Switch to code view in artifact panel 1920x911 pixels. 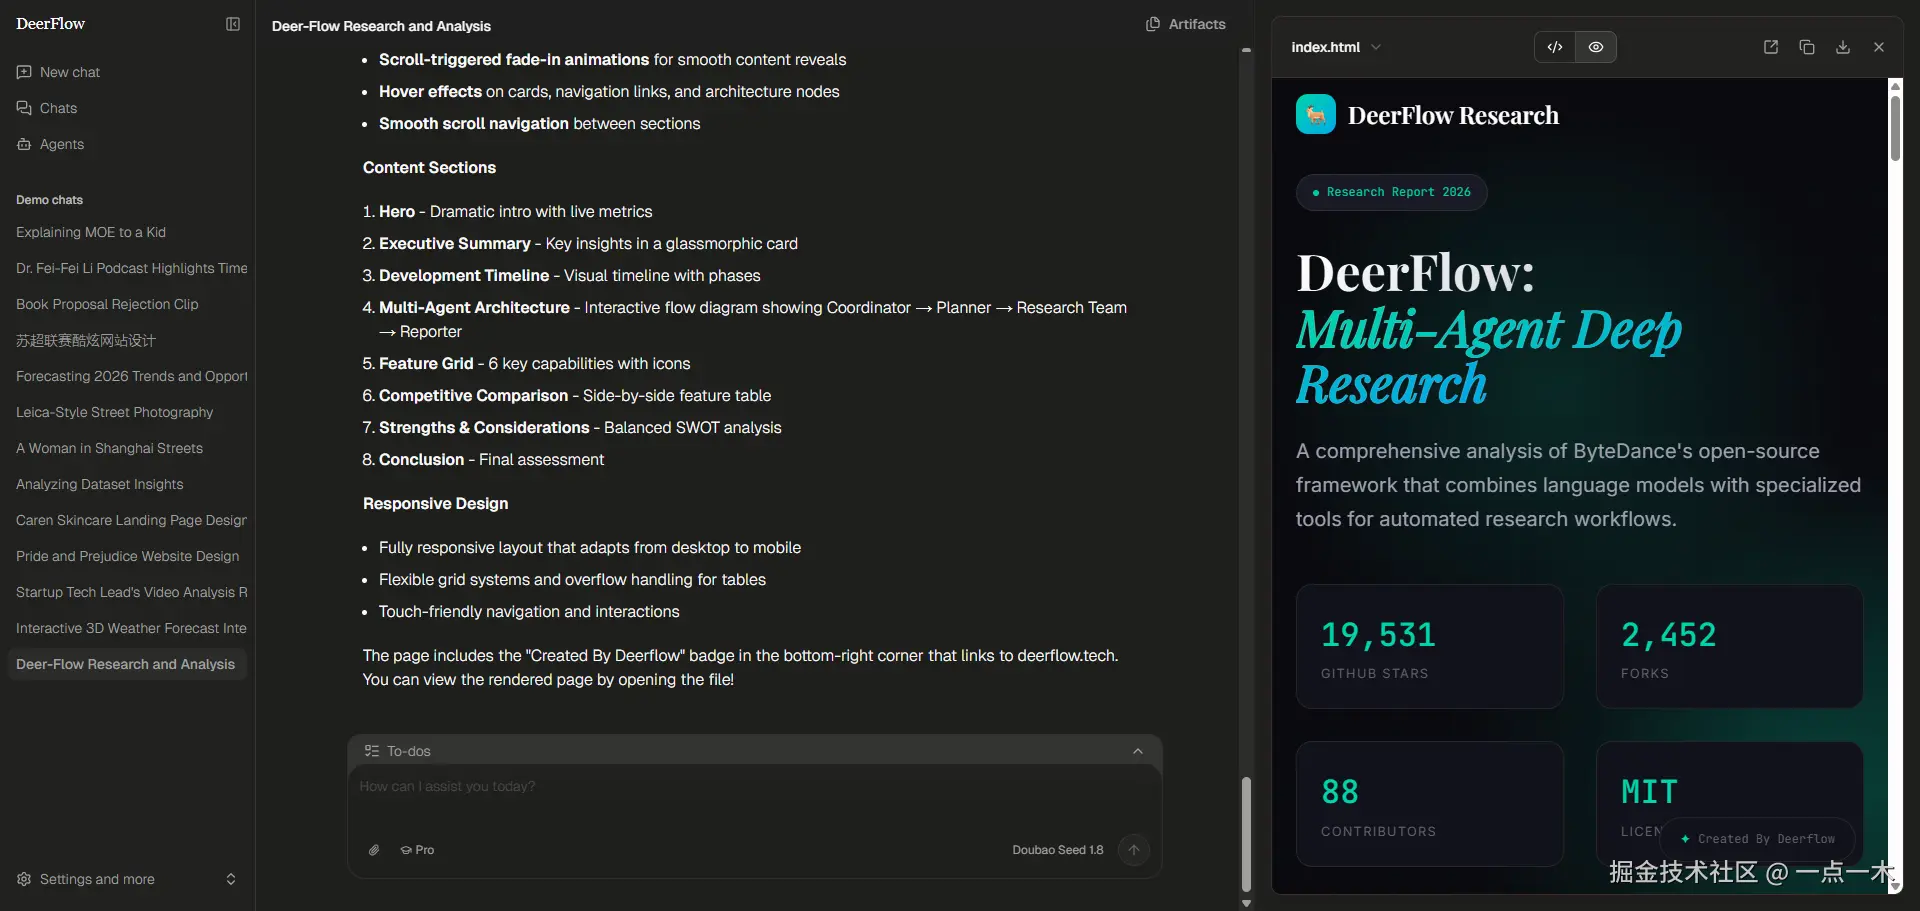(1555, 47)
